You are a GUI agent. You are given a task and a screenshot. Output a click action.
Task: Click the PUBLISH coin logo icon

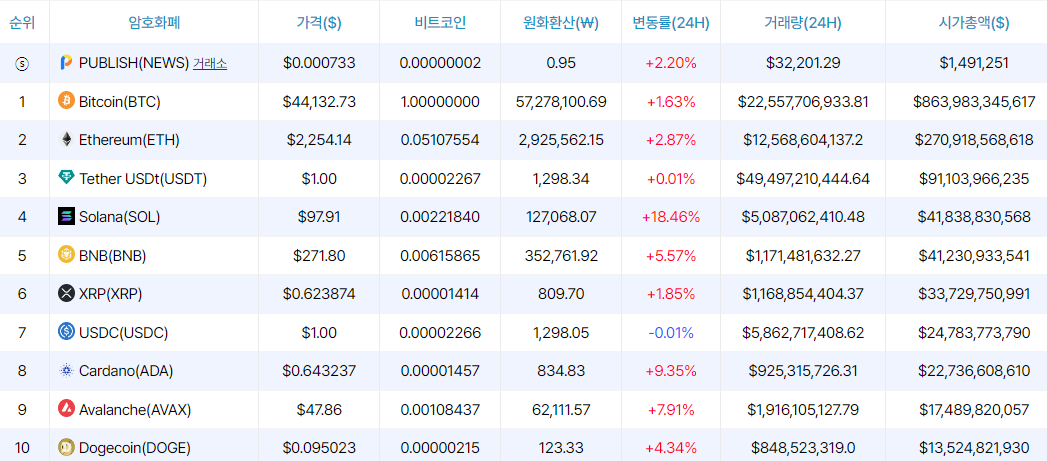tap(66, 63)
